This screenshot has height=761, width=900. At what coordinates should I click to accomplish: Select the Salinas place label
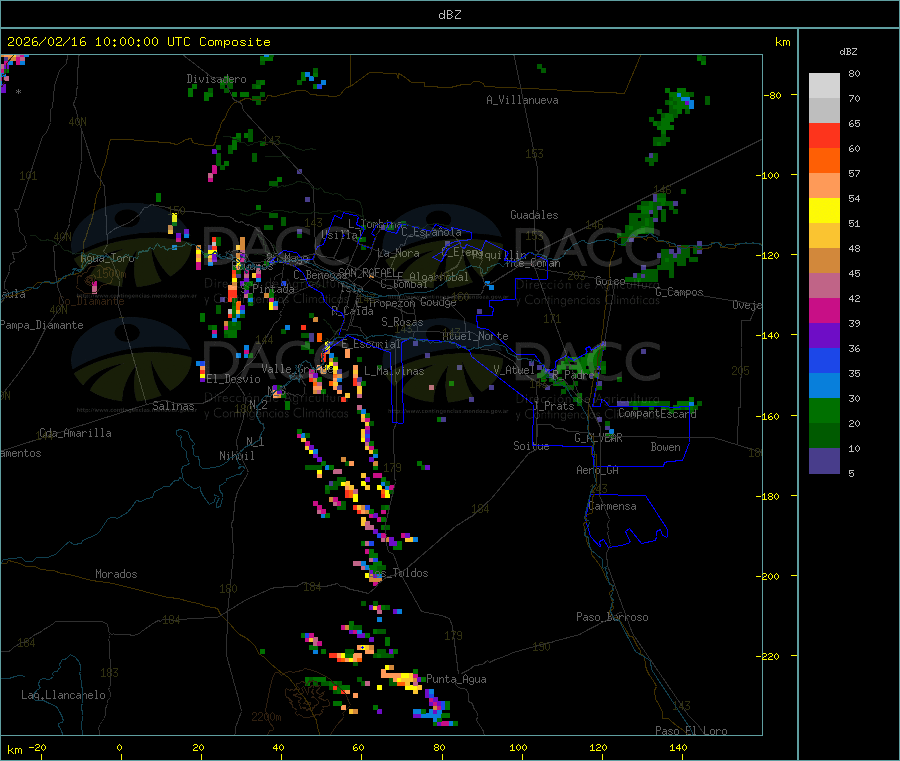(x=173, y=406)
